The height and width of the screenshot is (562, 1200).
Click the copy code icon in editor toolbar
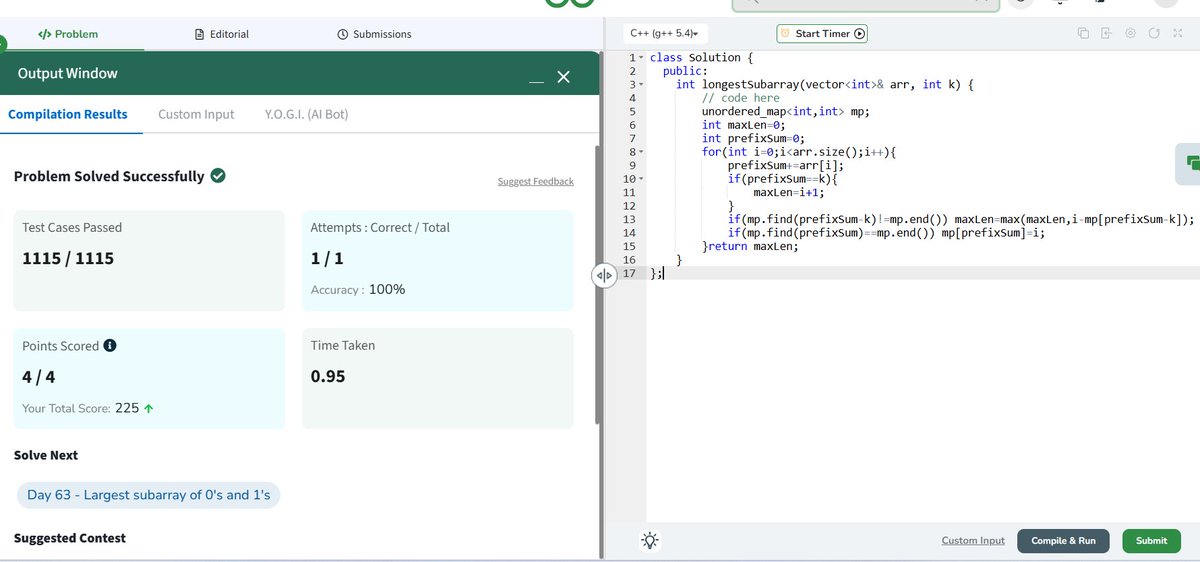pyautogui.click(x=1083, y=33)
